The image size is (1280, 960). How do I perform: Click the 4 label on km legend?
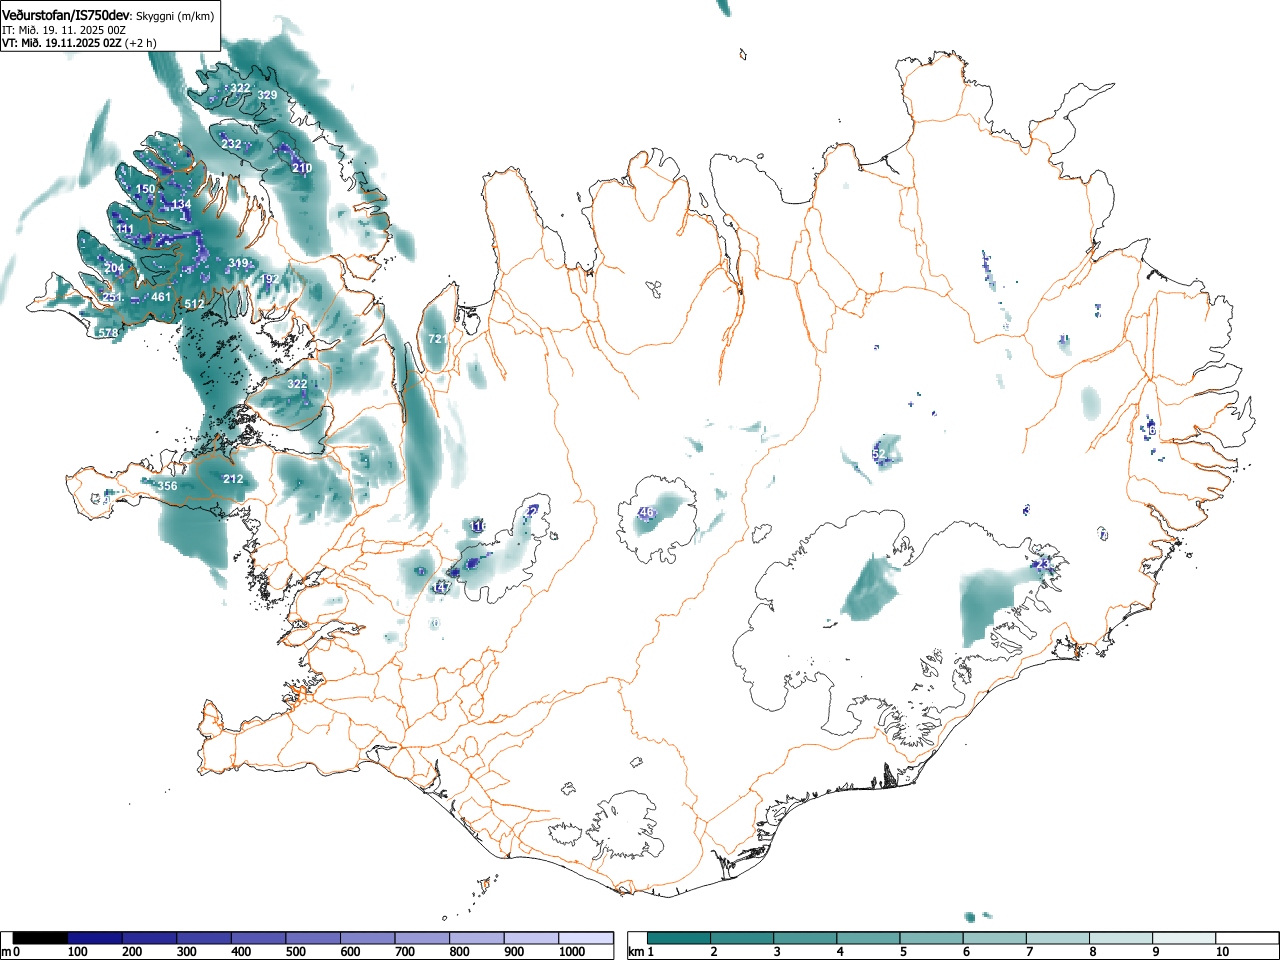coord(840,952)
